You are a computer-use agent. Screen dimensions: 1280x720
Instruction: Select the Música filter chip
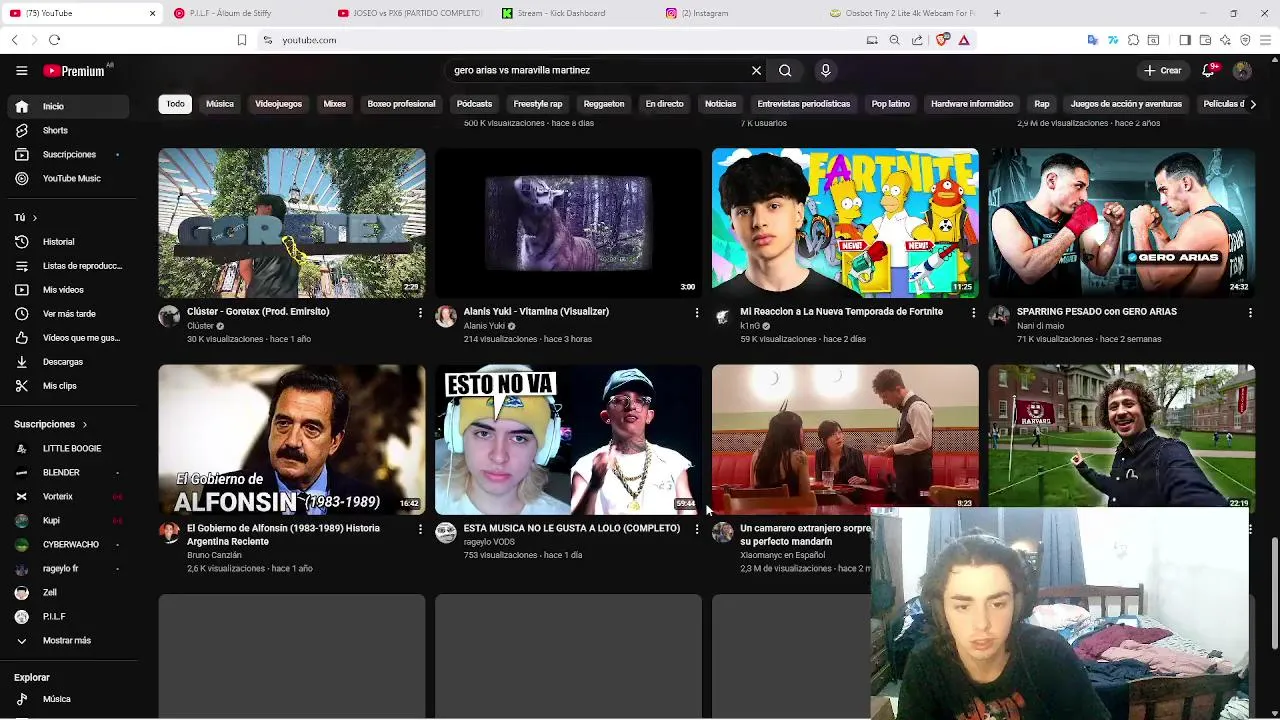220,104
